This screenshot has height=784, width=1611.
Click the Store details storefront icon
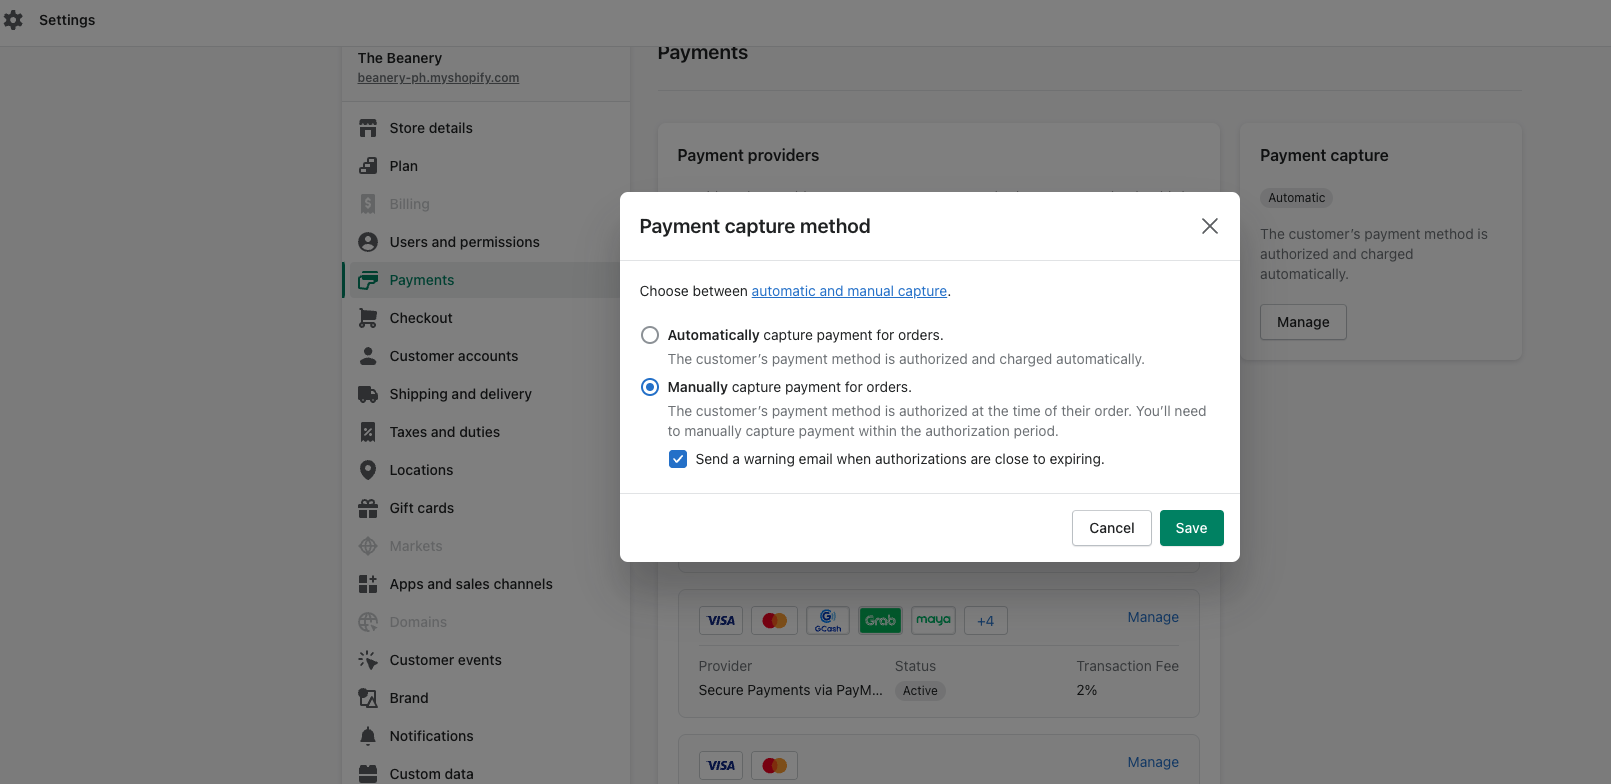(x=368, y=128)
